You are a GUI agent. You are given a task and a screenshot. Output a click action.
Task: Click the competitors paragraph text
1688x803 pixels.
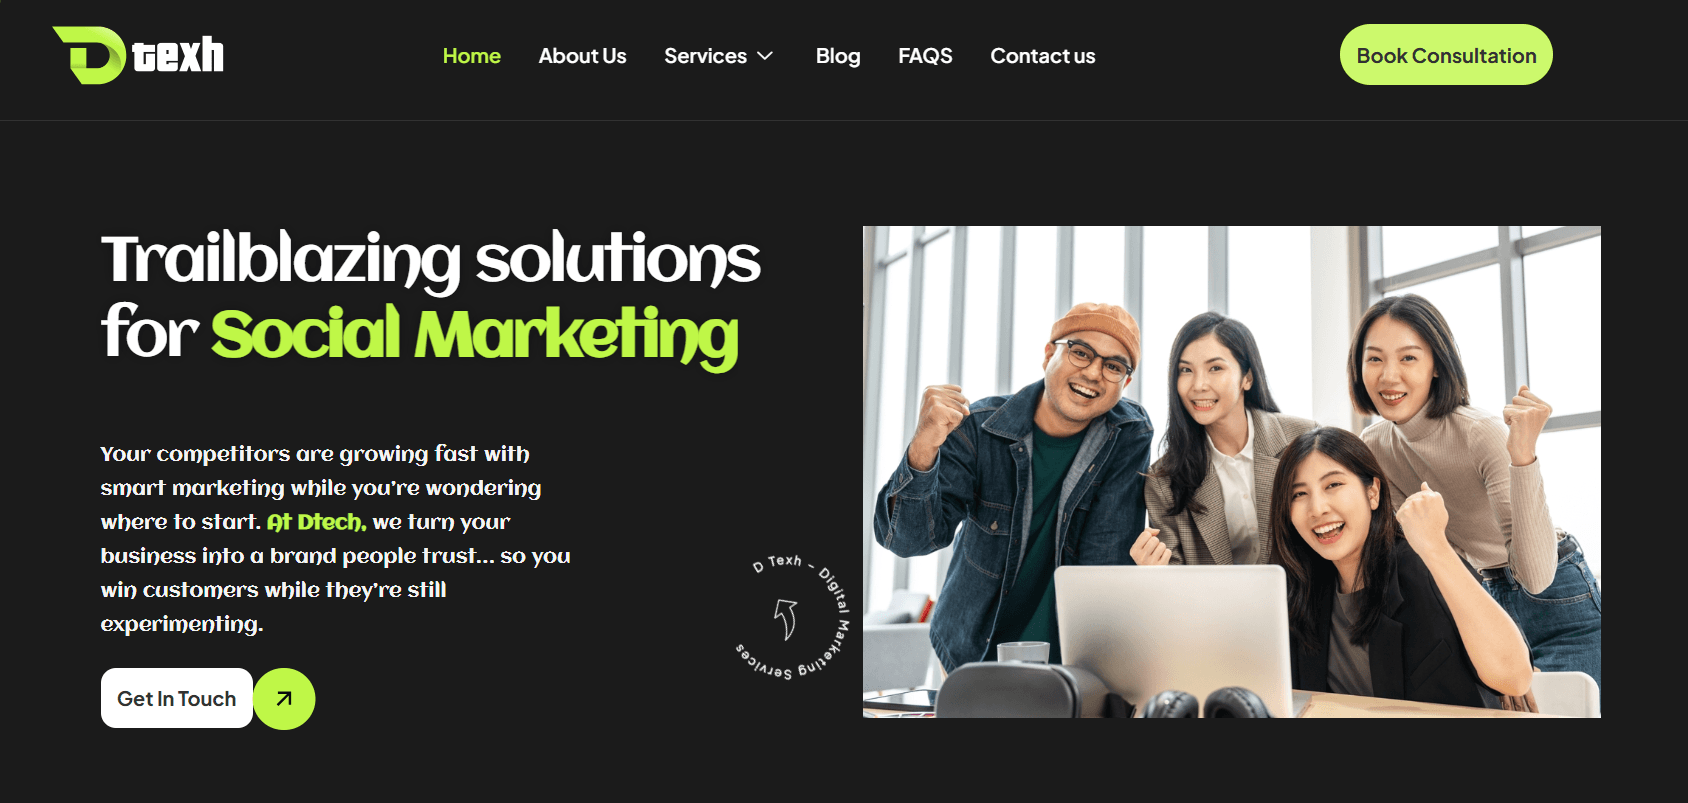pyautogui.click(x=335, y=539)
